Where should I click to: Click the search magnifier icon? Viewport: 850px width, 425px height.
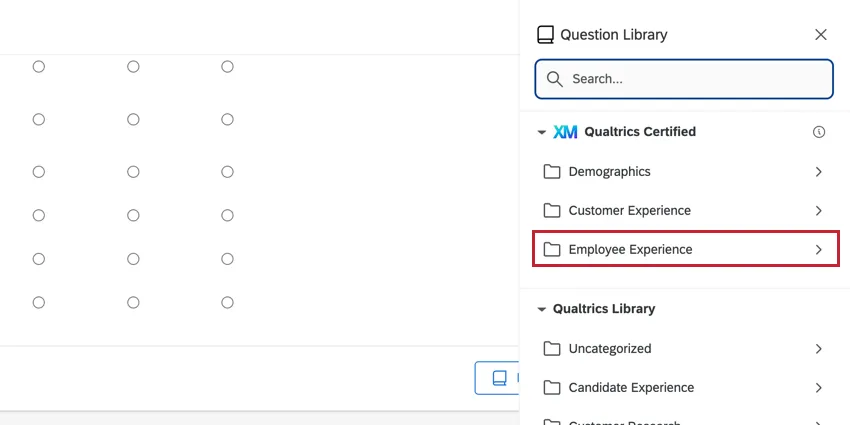(554, 79)
